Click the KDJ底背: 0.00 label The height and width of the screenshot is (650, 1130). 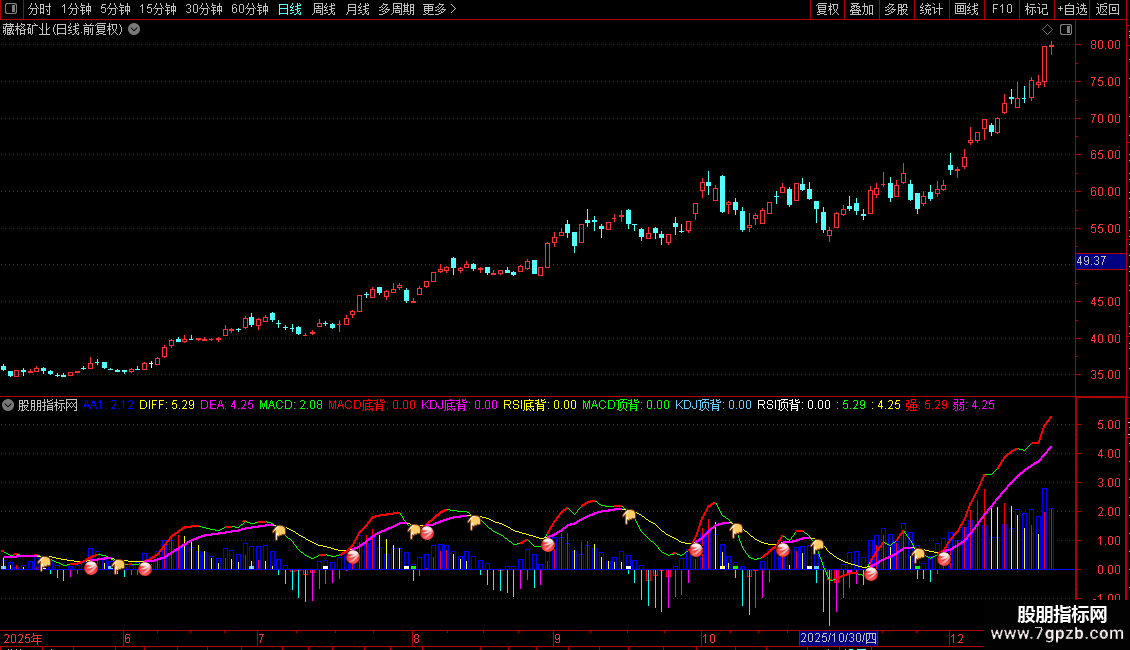459,405
